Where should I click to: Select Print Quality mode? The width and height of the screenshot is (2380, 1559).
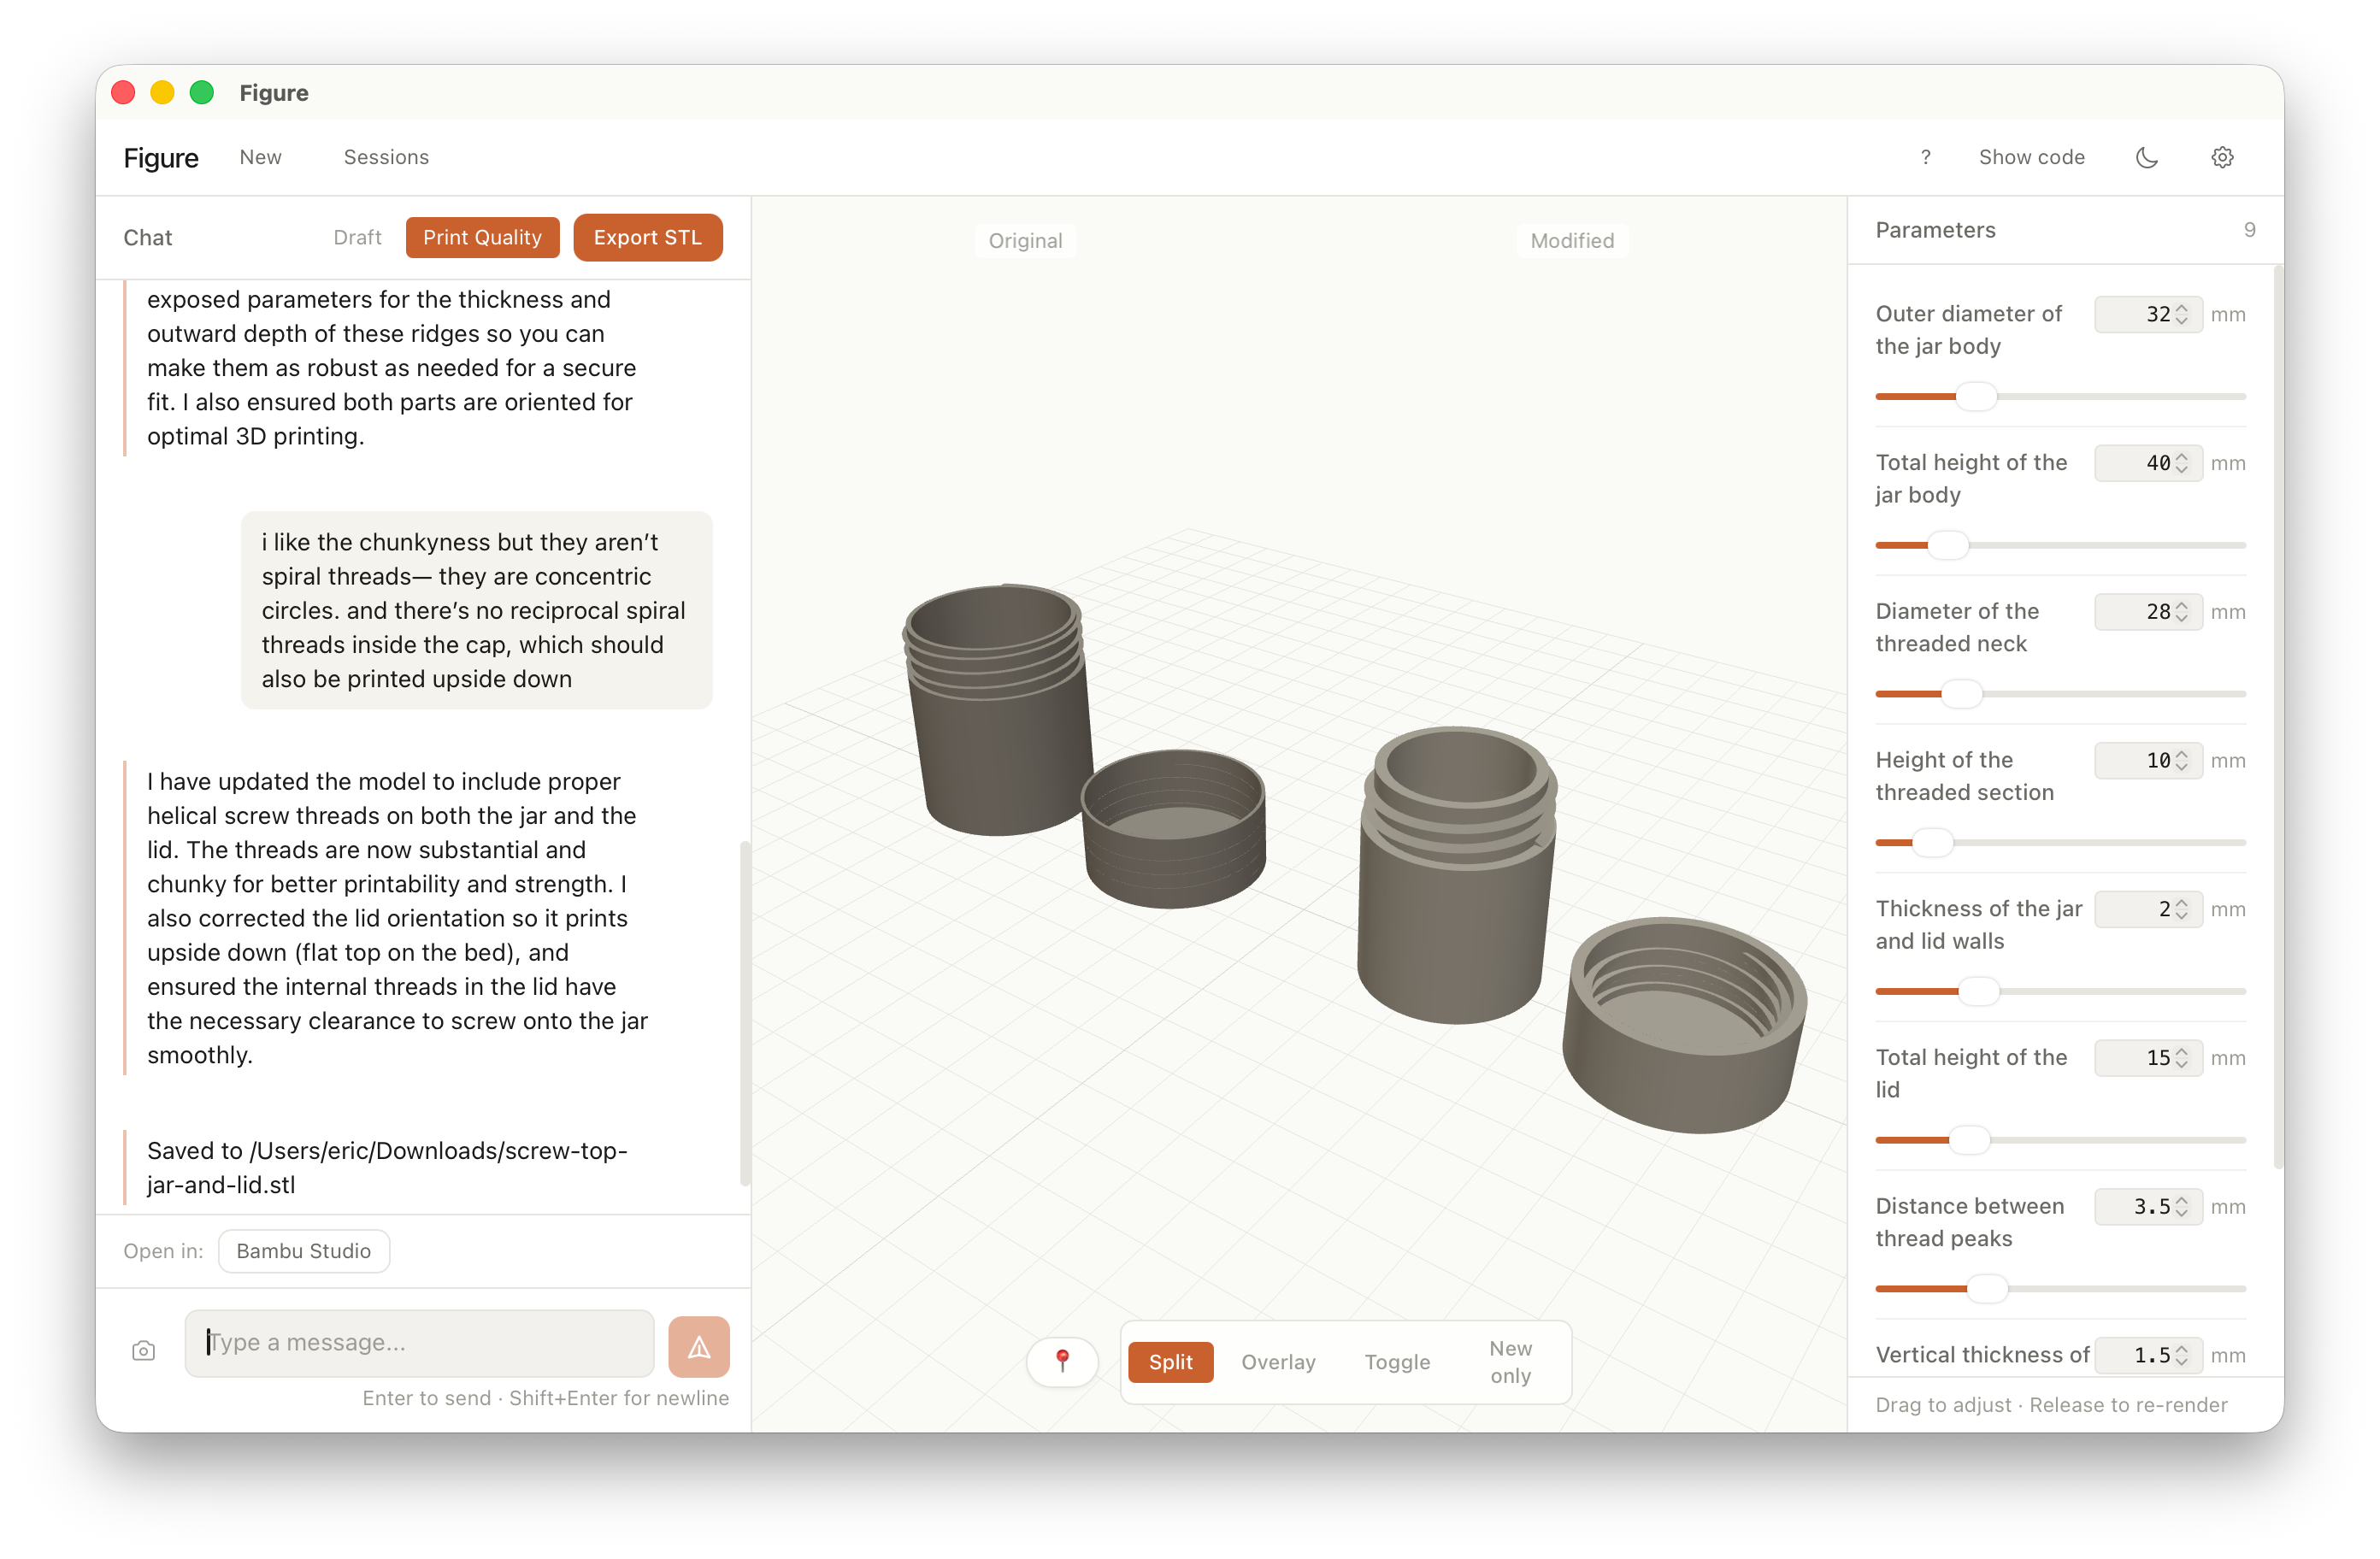tap(482, 237)
